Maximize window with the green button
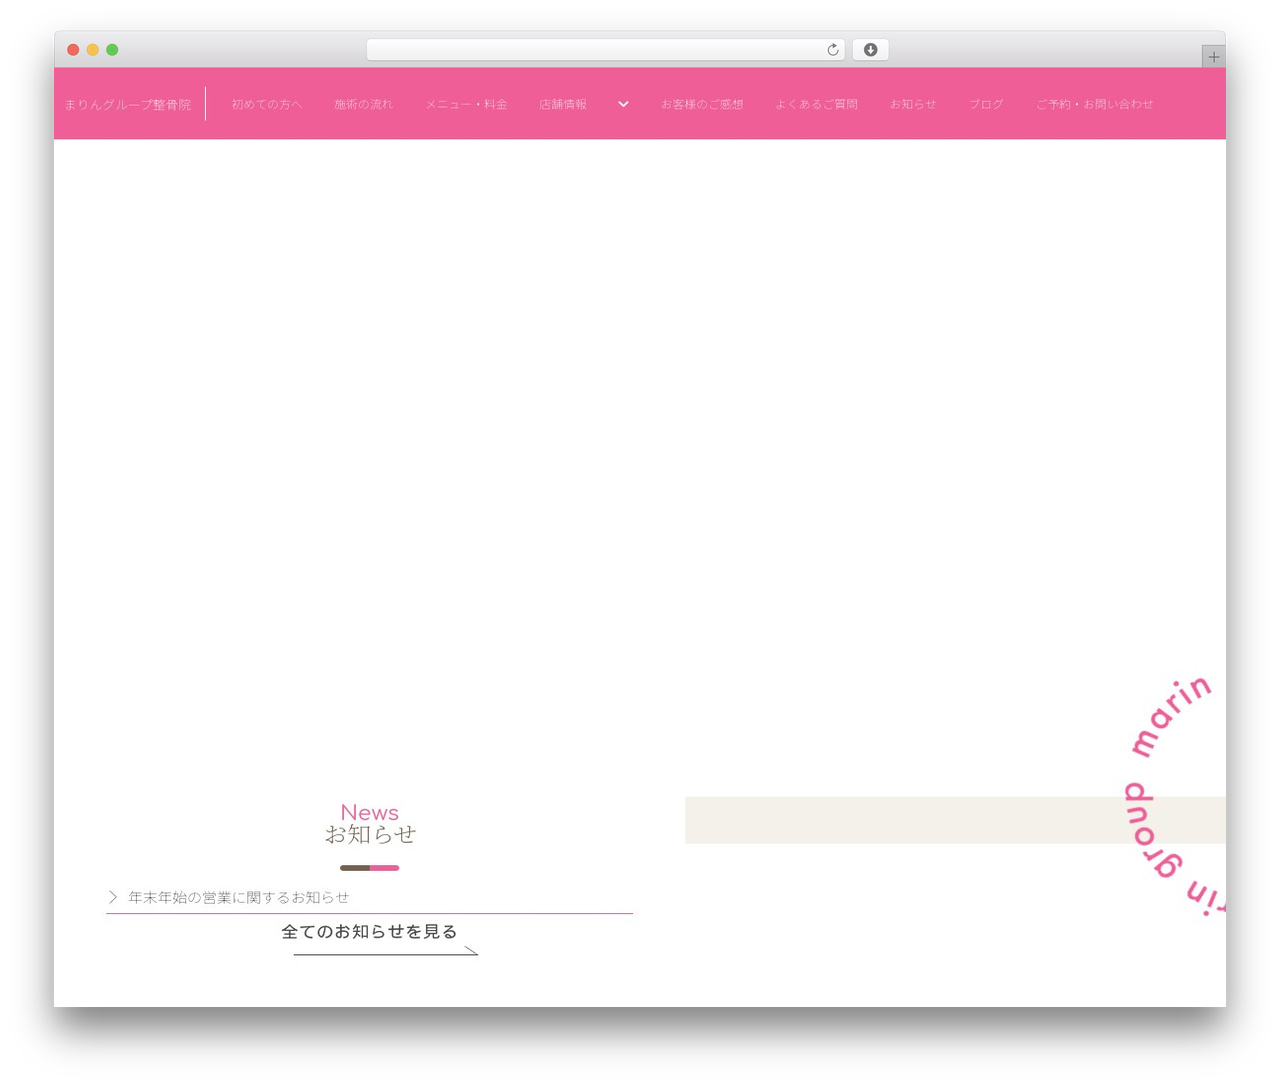The image size is (1280, 1084). pyautogui.click(x=112, y=50)
